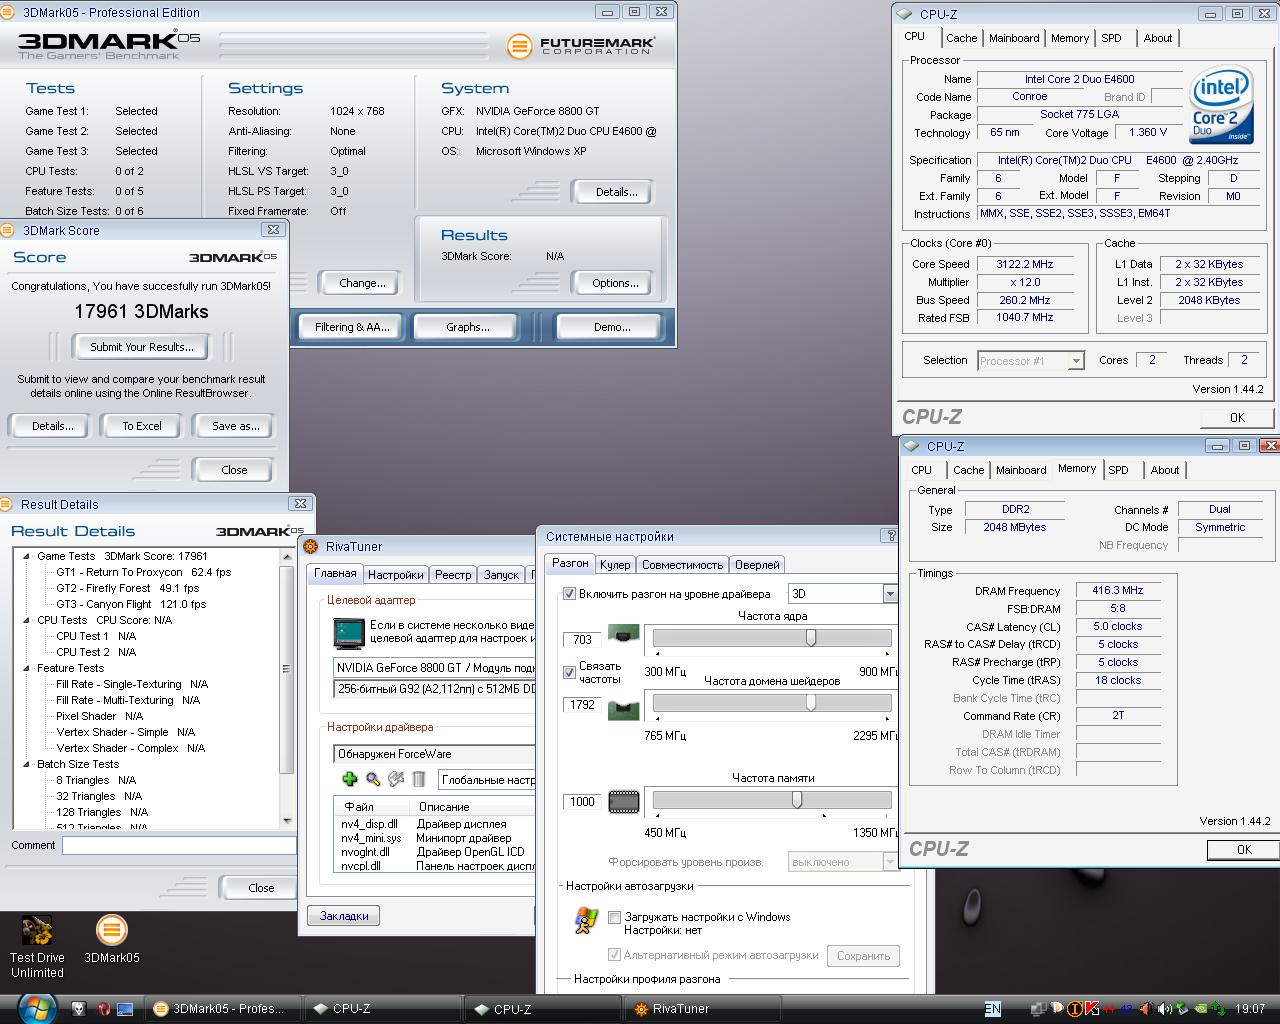1280x1024 pixels.
Task: Switch to 3DMark05 taskbar button
Action: click(224, 1009)
